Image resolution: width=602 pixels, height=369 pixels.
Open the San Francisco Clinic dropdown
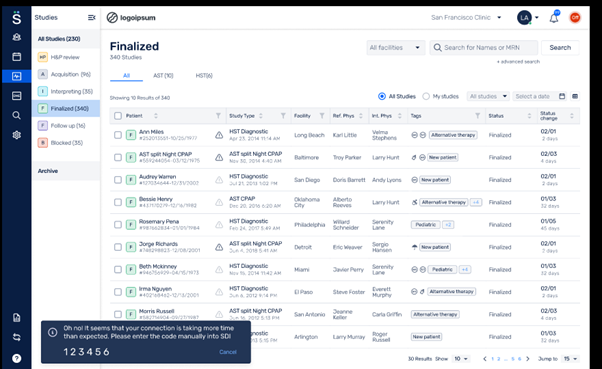click(466, 18)
